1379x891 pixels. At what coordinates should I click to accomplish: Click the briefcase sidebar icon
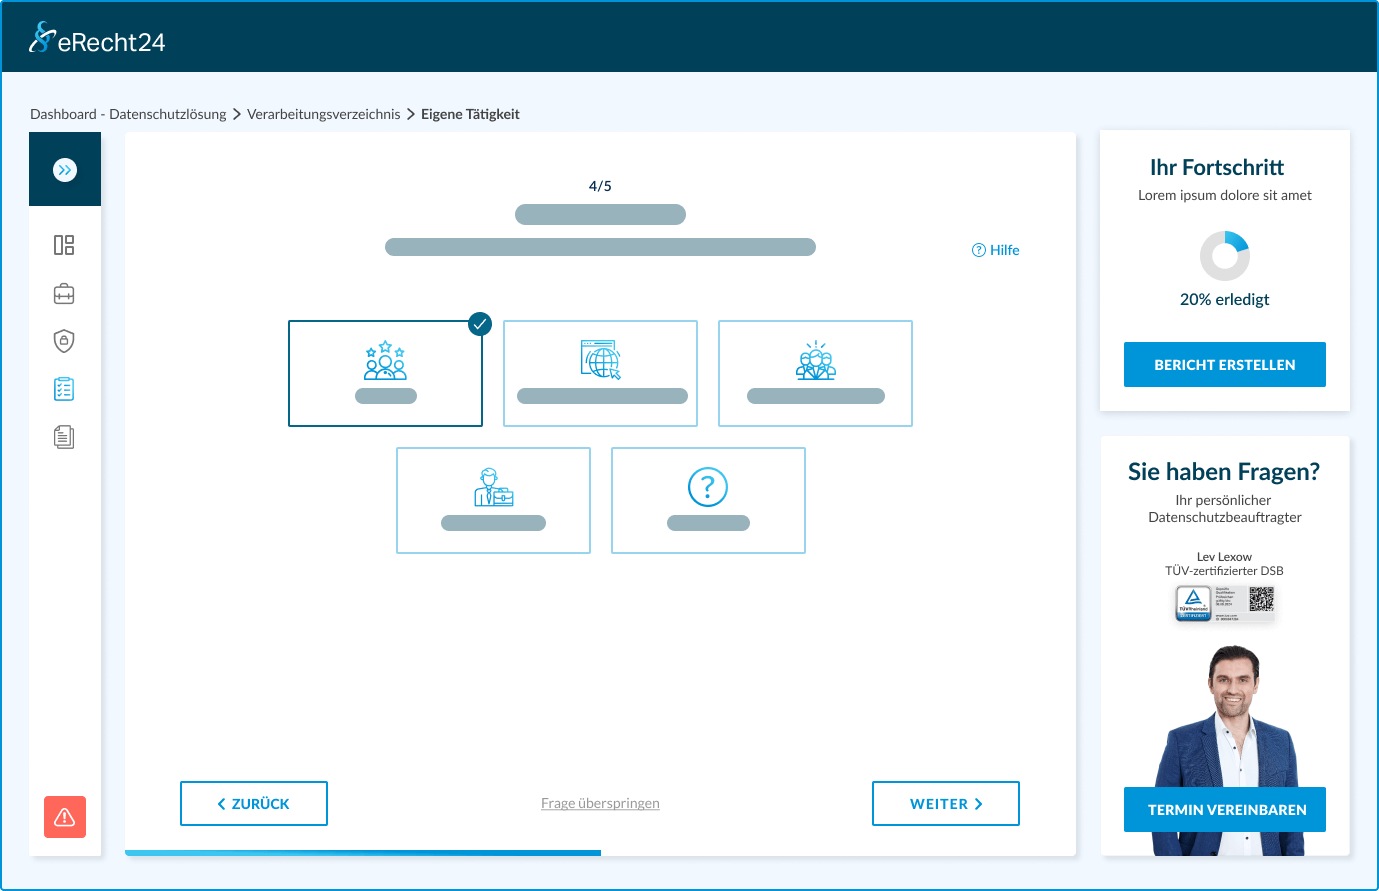point(64,294)
